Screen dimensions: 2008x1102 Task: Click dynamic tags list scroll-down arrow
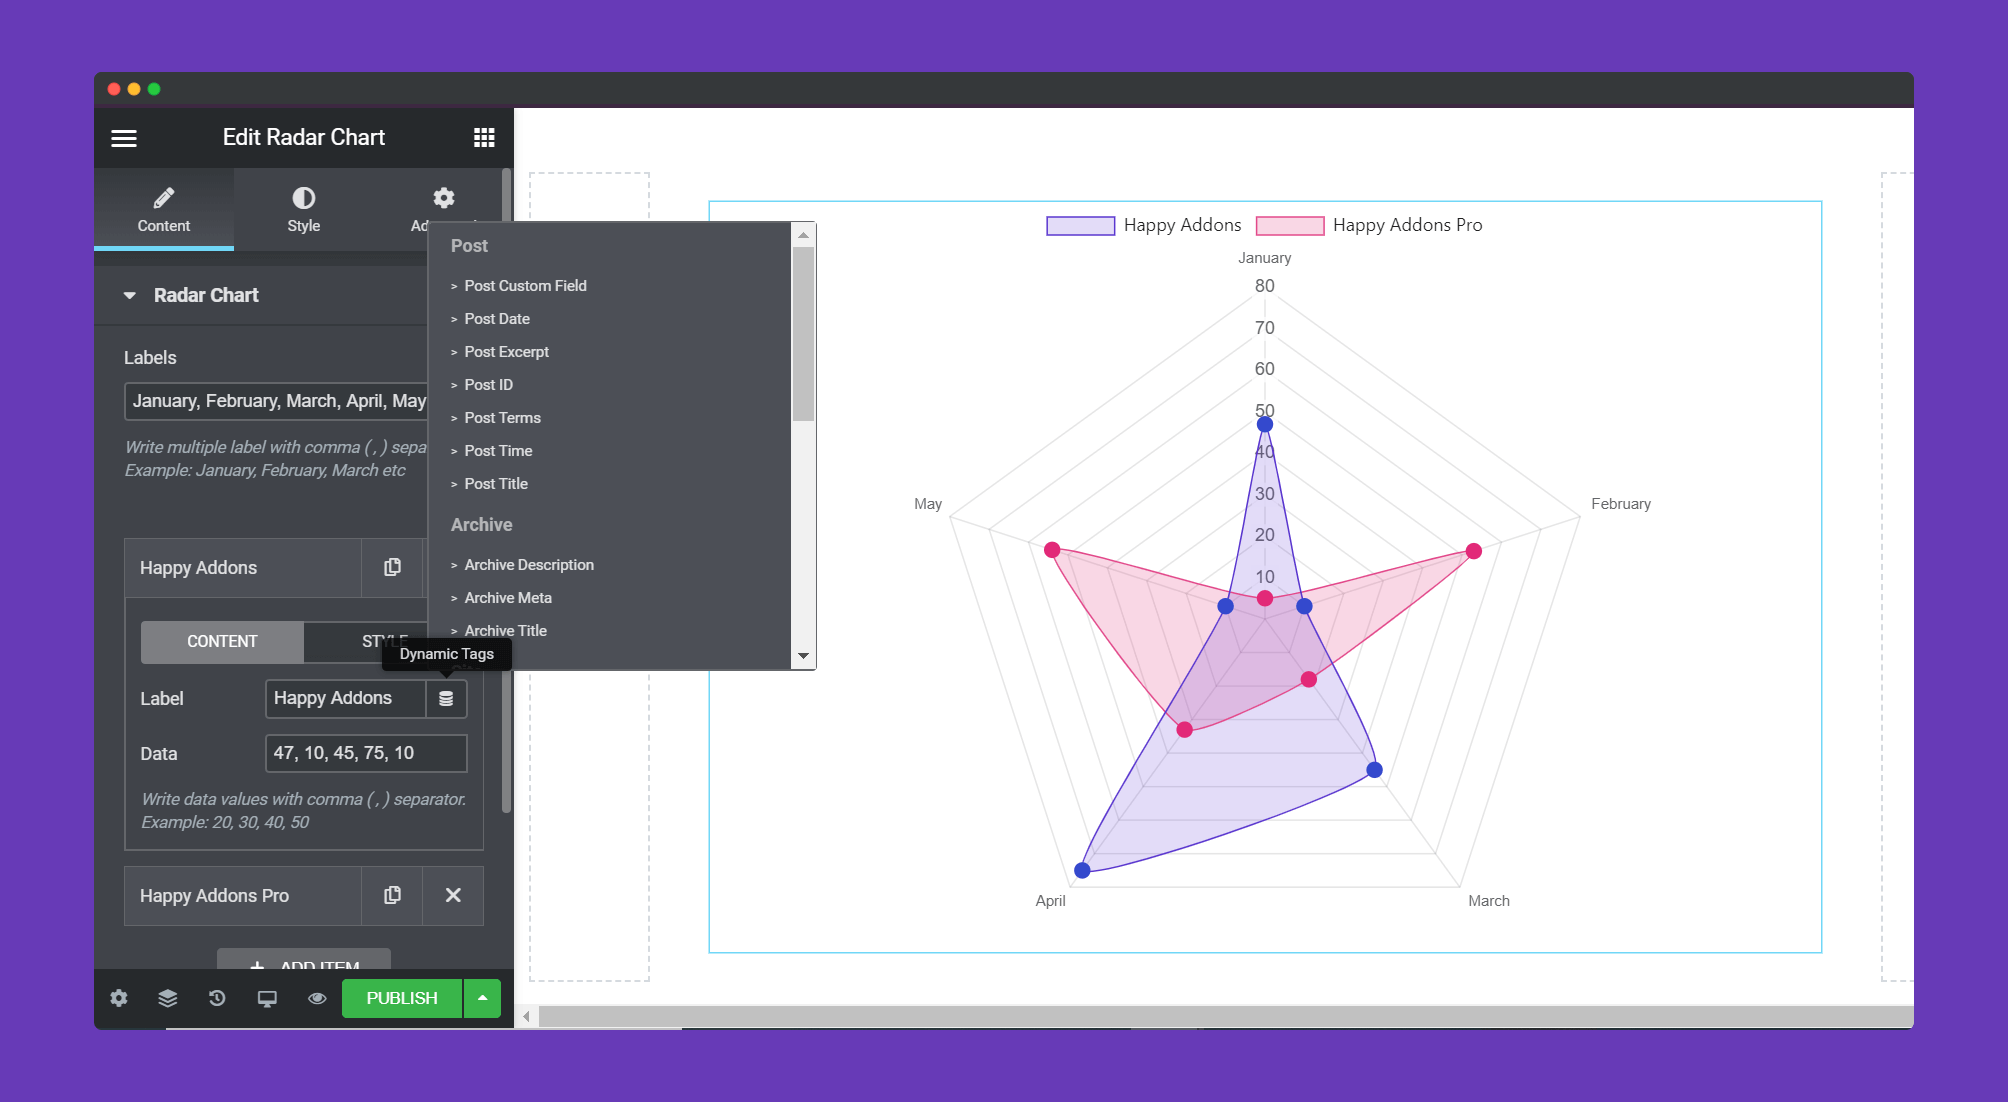[x=803, y=657]
